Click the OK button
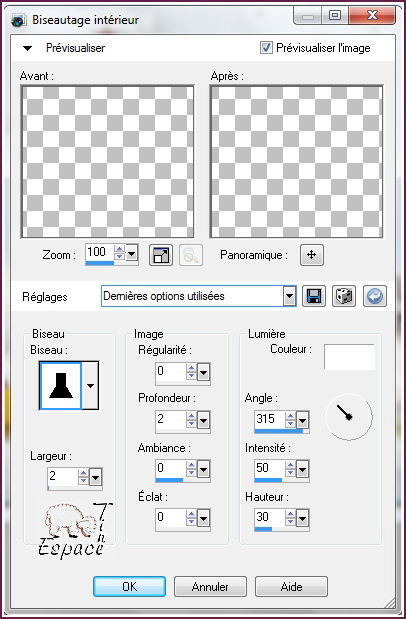 click(130, 587)
